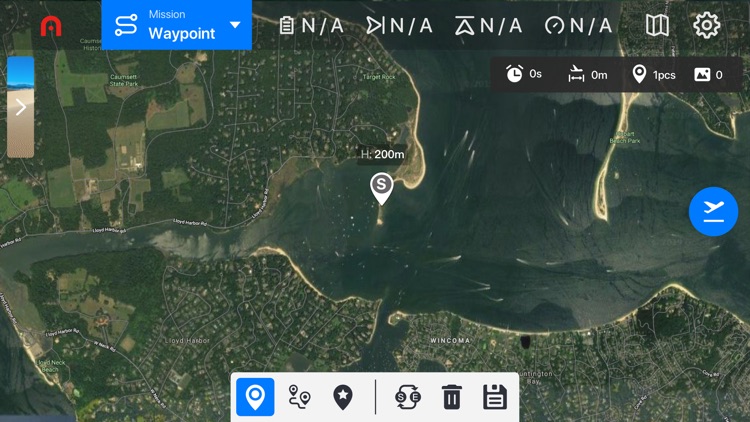This screenshot has width=750, height=422.
Task: Expand the camera preview side panel
Action: (21, 107)
